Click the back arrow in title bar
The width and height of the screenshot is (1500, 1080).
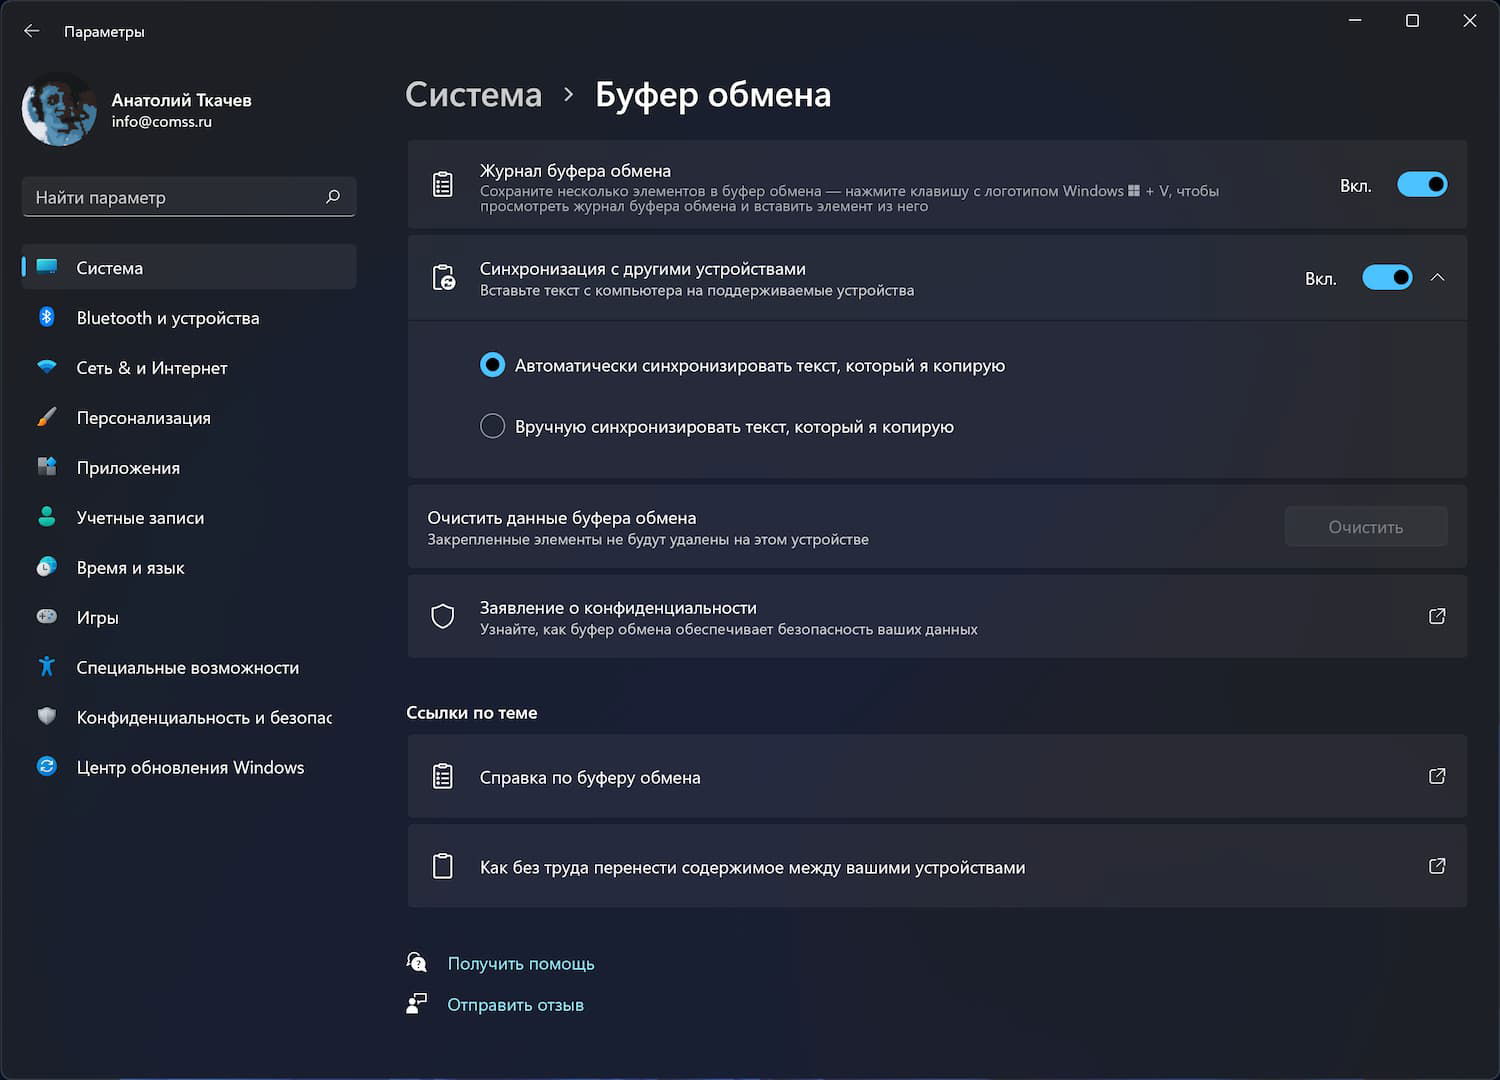point(32,31)
